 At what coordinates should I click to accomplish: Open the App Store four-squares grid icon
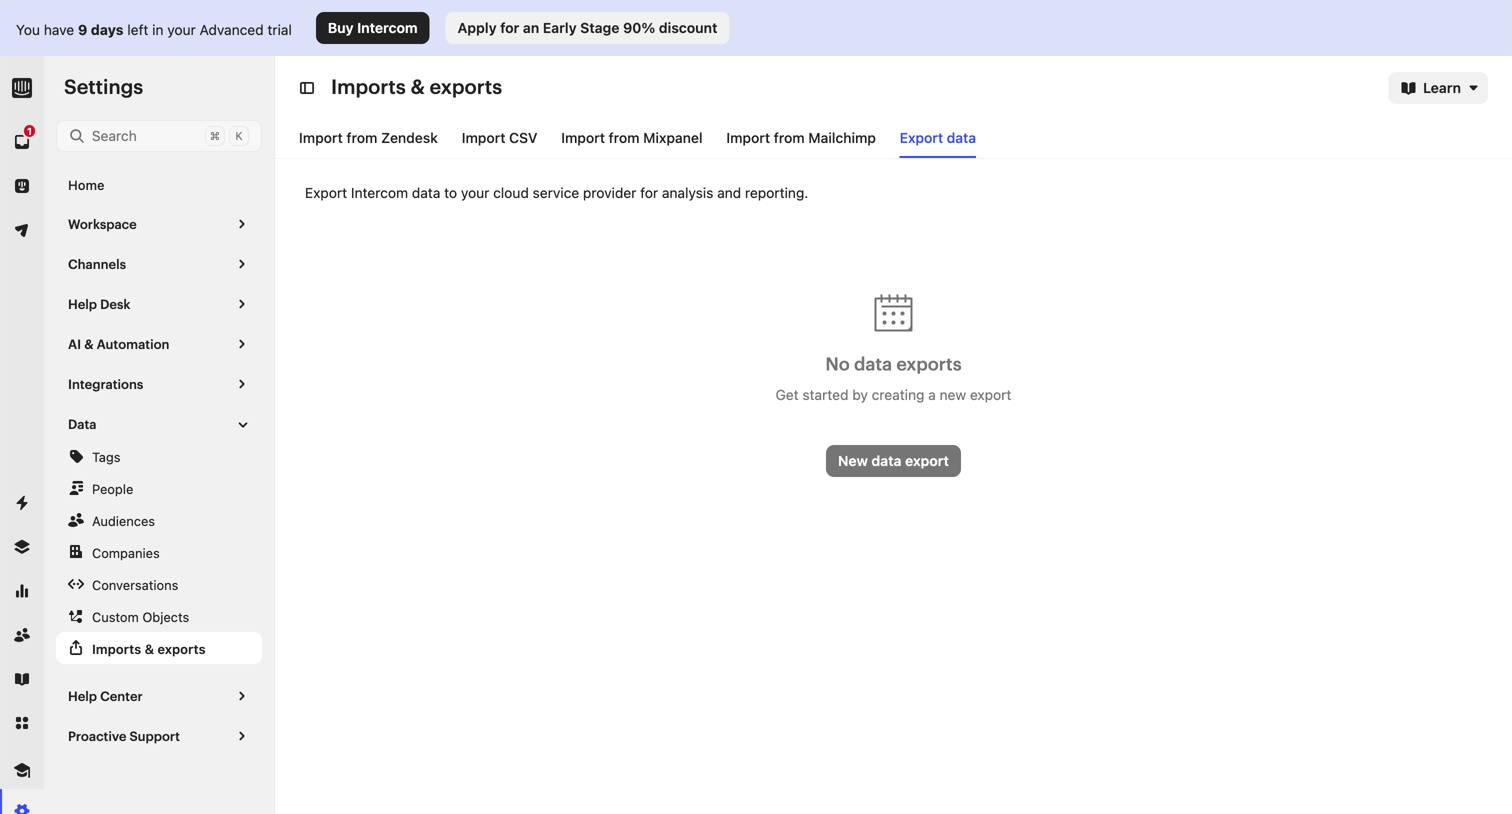(22, 723)
